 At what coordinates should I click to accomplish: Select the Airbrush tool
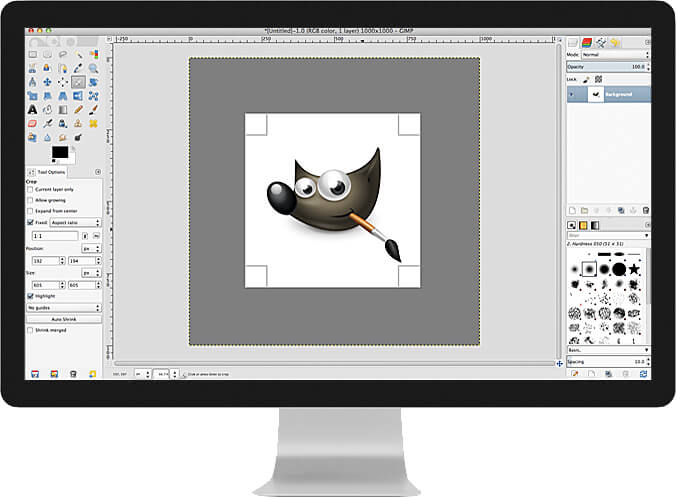click(47, 124)
